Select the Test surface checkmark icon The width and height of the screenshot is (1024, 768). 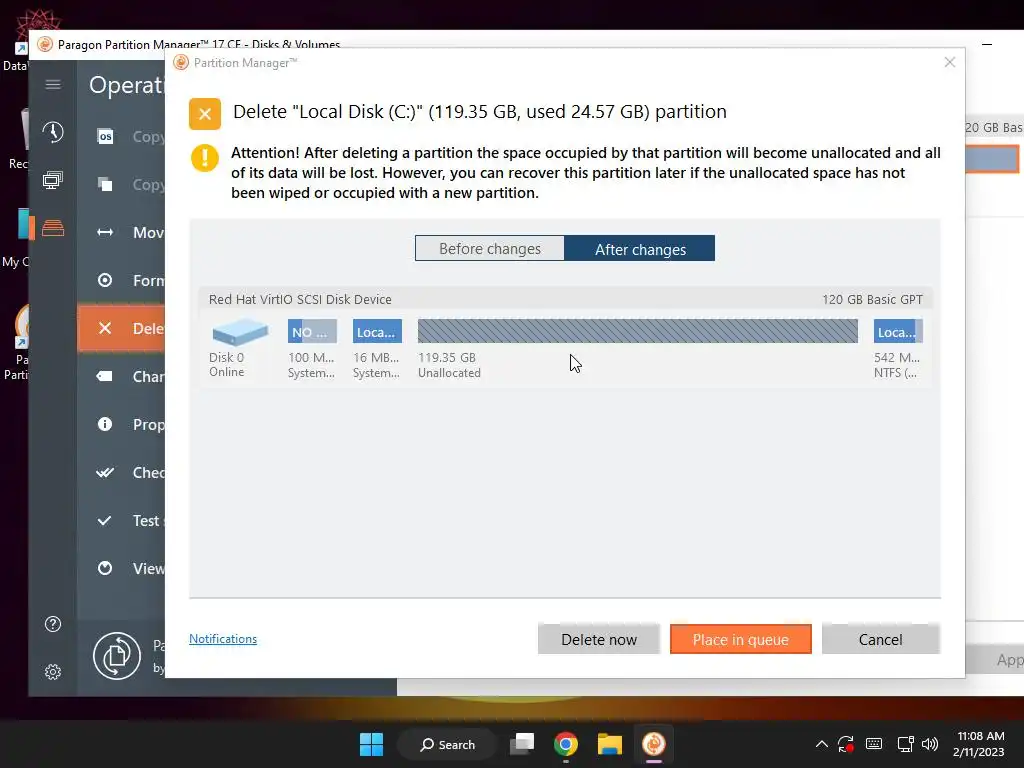click(104, 520)
